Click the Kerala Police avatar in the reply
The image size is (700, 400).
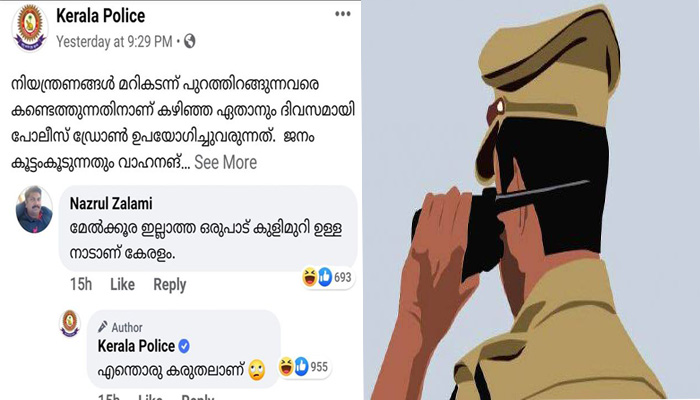(70, 323)
